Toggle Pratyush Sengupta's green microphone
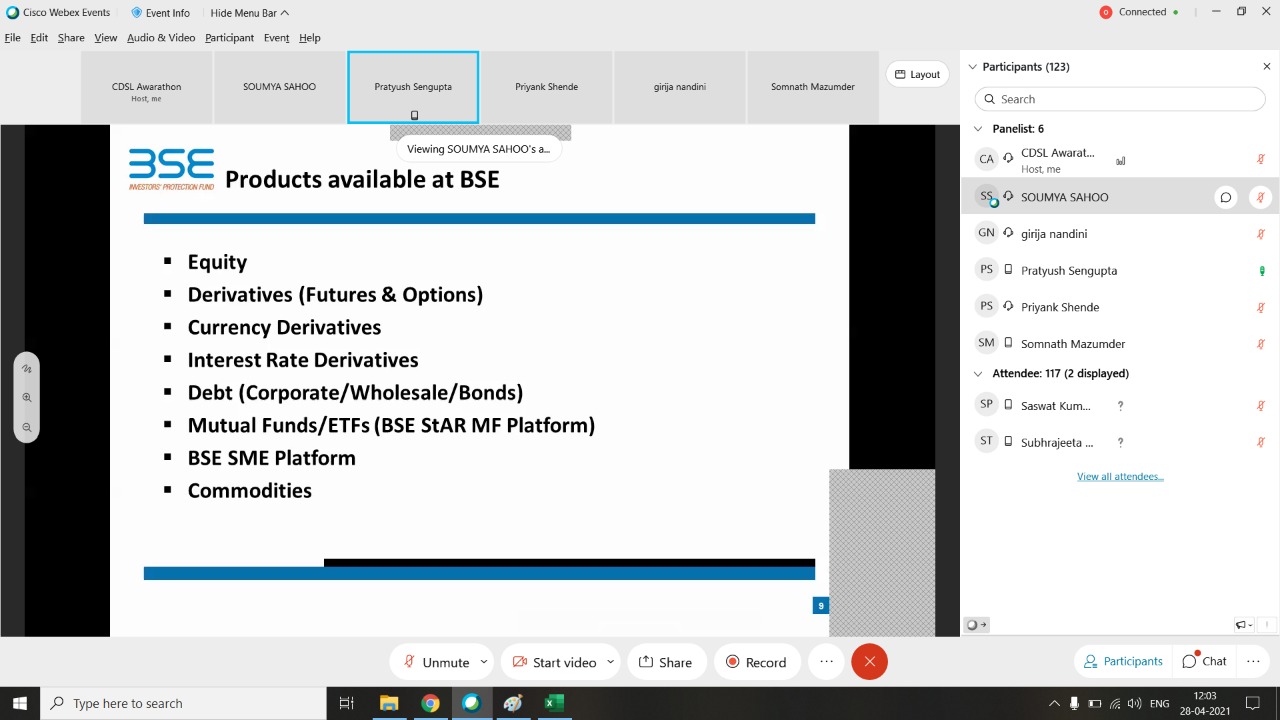Image resolution: width=1280 pixels, height=720 pixels. [1261, 271]
